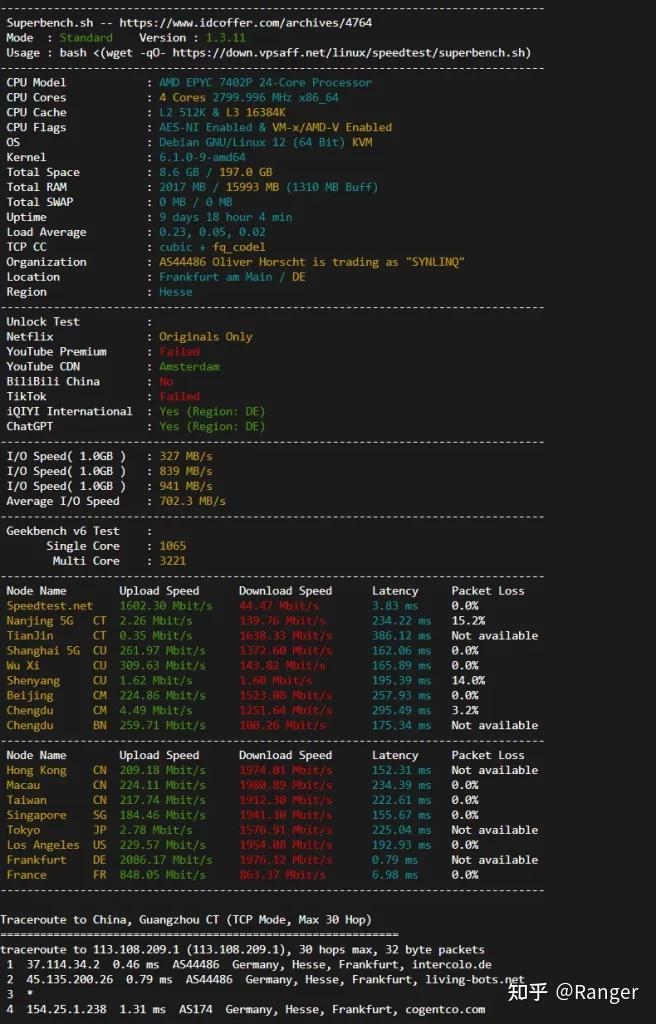
Task: Select the Organization AS44486 SYNLINQ text
Action: [312, 262]
